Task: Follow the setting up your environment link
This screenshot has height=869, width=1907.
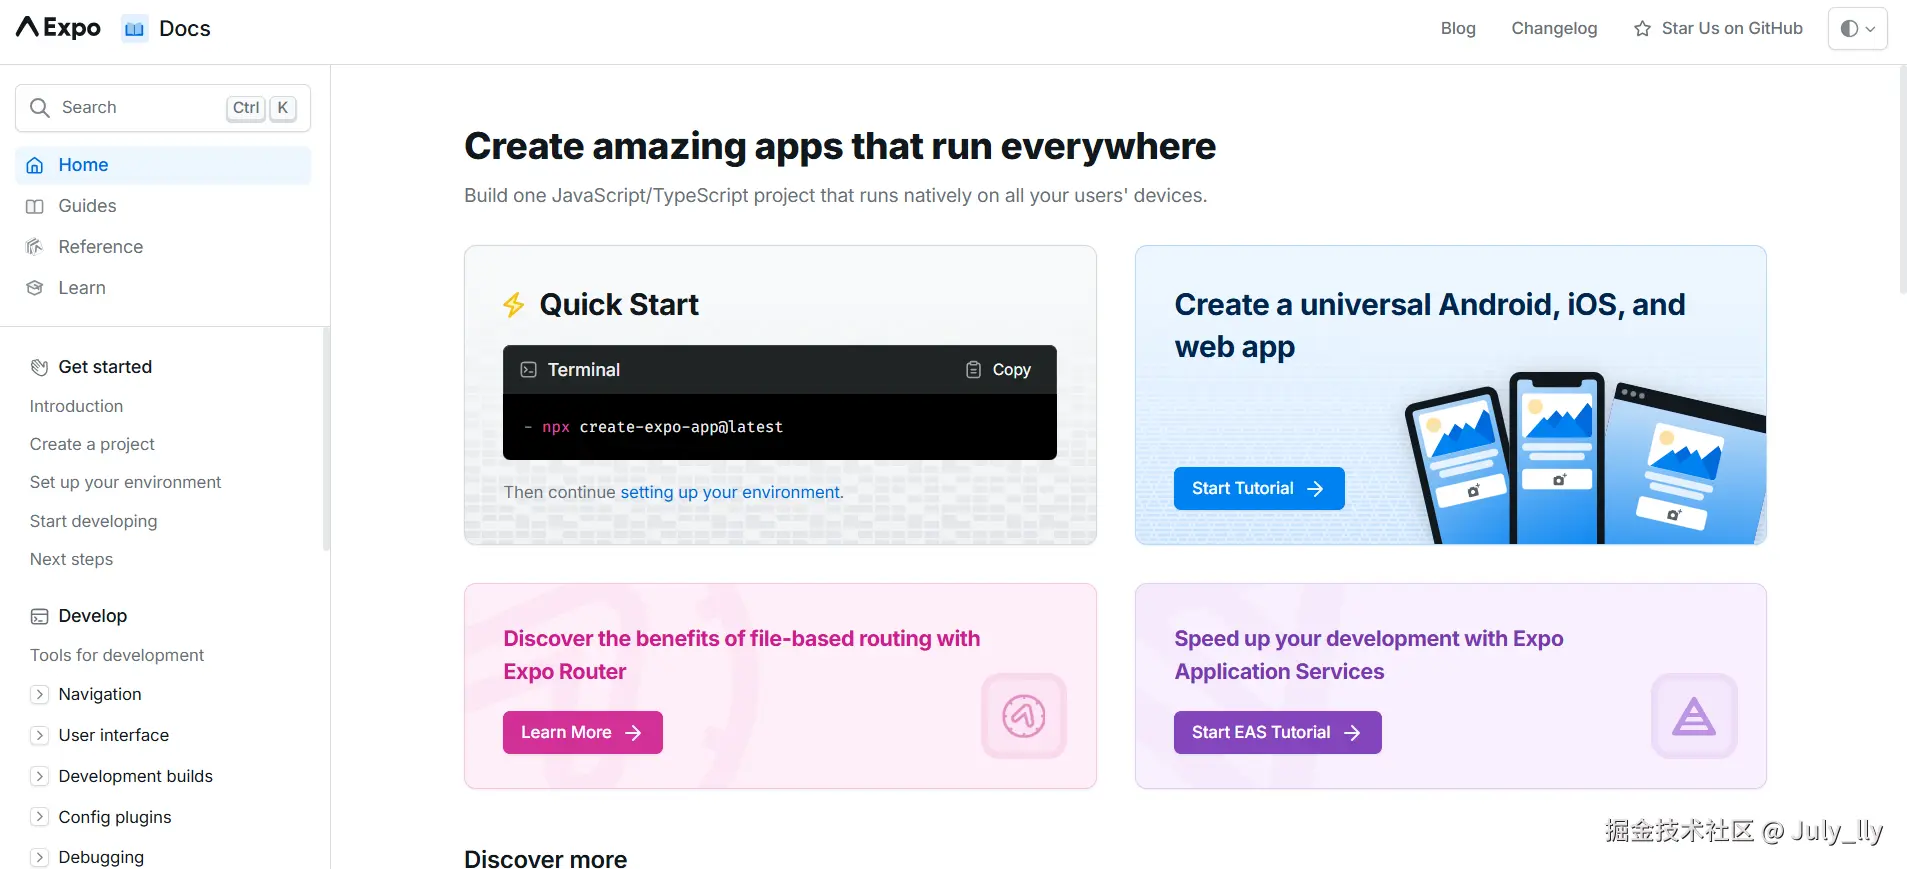Action: point(732,492)
